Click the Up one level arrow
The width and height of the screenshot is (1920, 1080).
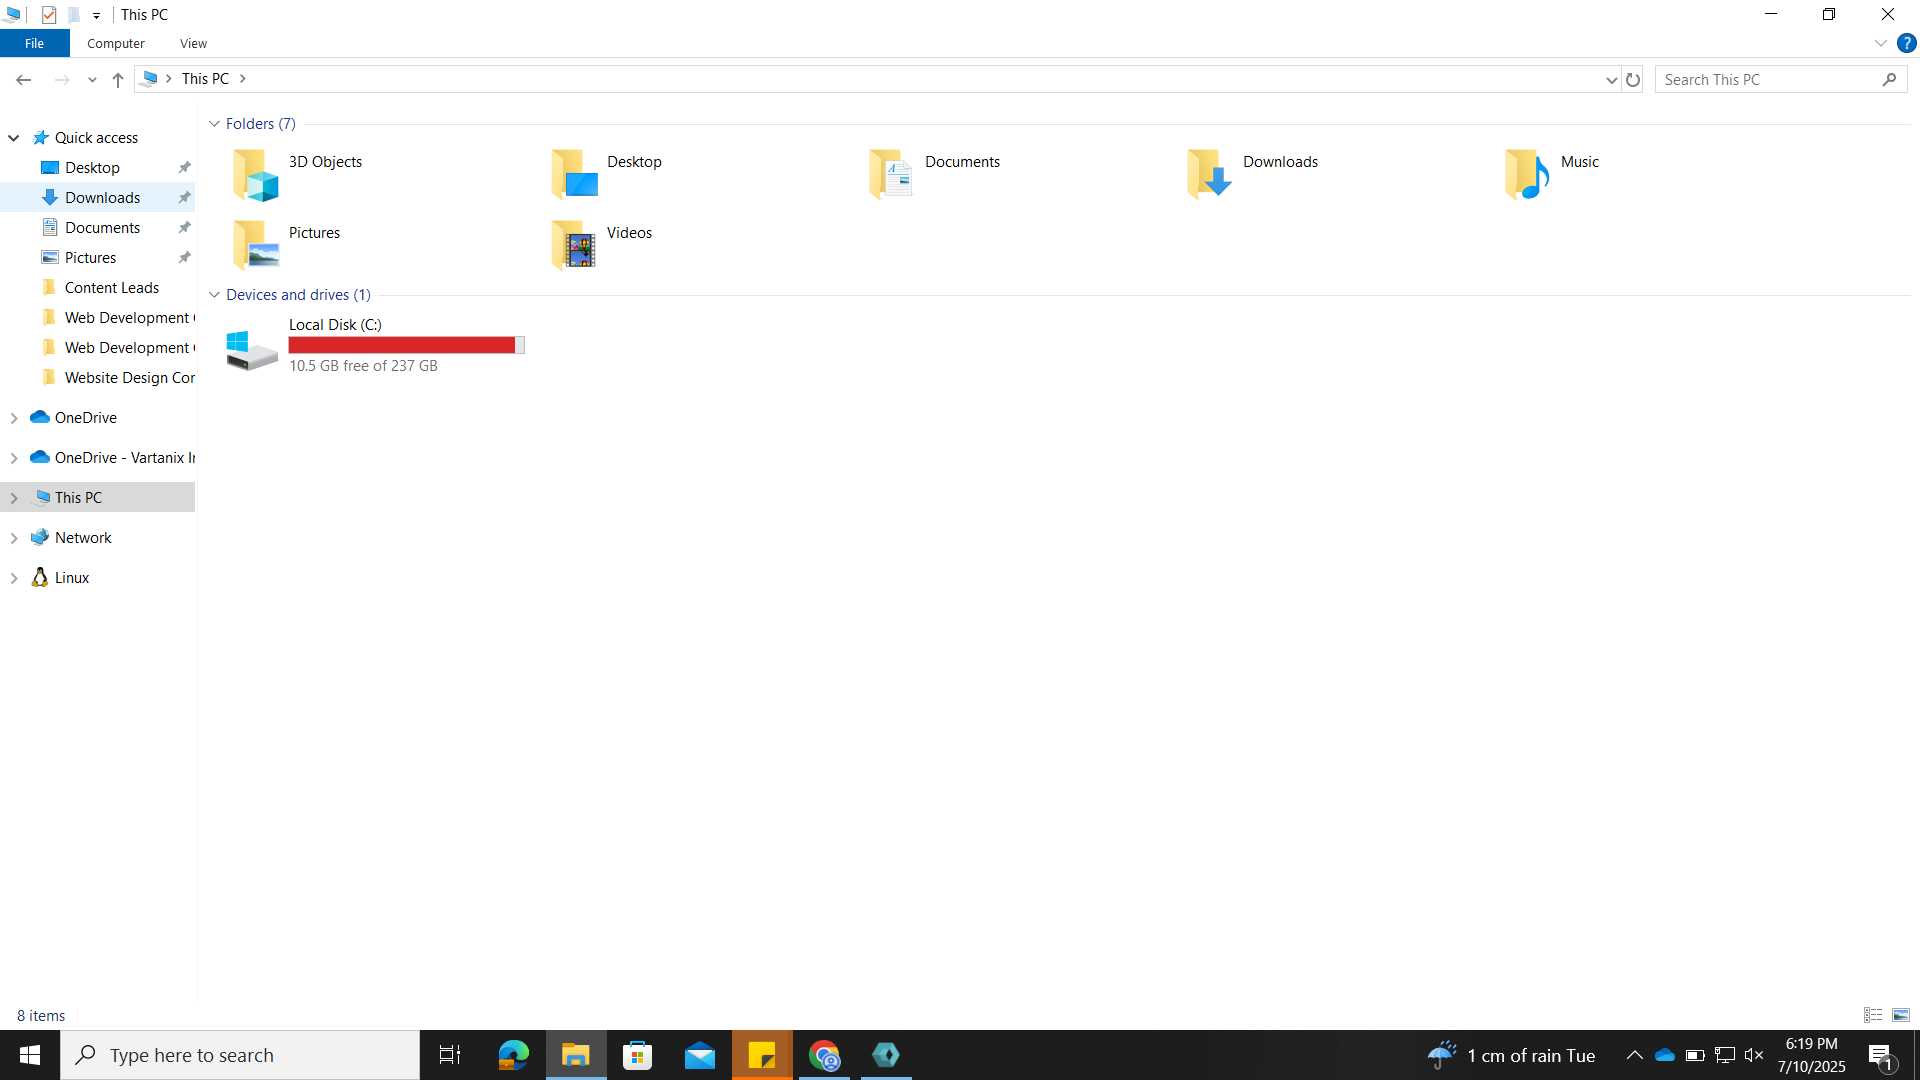coord(118,79)
